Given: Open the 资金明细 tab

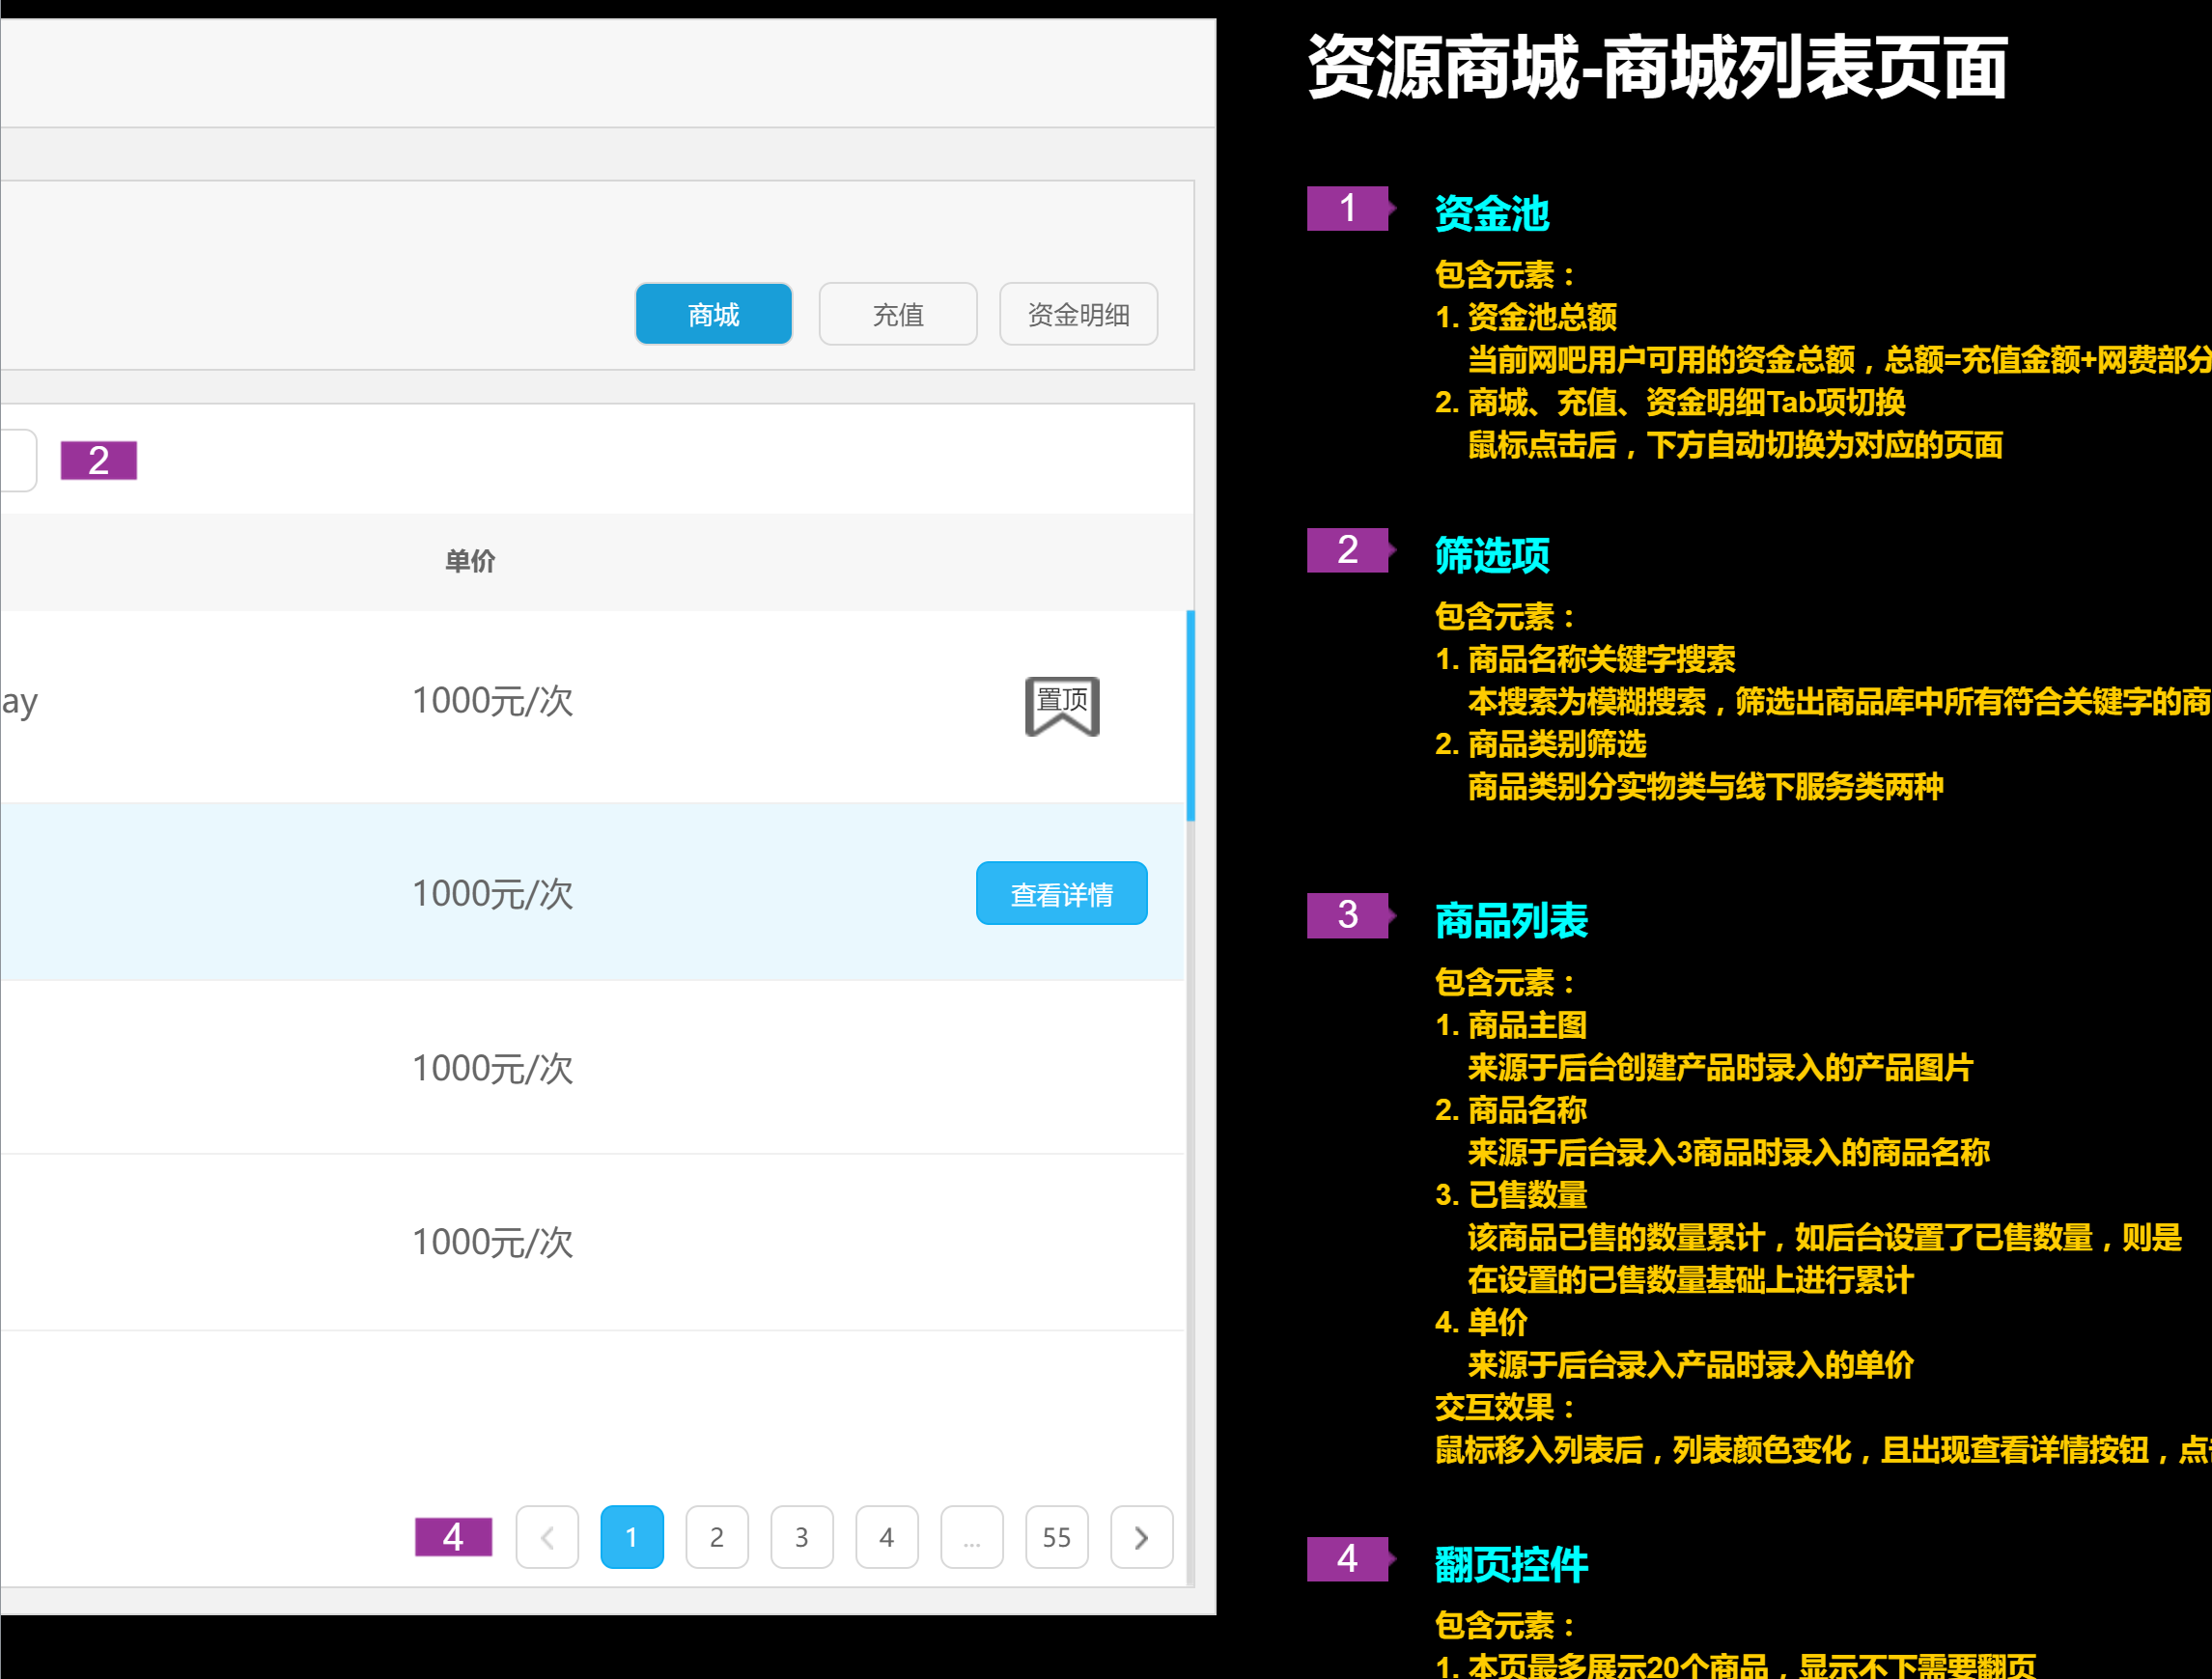Looking at the screenshot, I should [x=1078, y=314].
